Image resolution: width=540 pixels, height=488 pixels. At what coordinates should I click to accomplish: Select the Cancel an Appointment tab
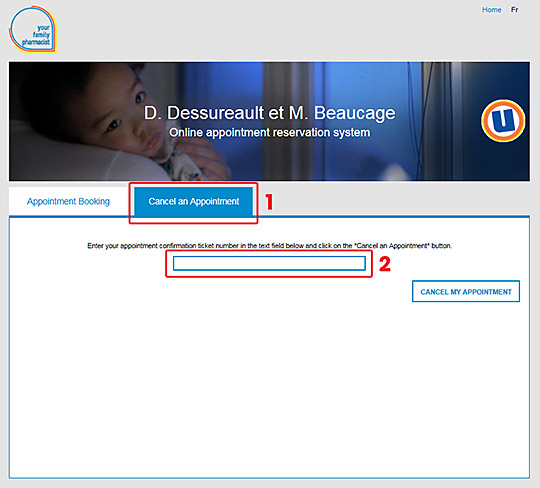coord(194,201)
